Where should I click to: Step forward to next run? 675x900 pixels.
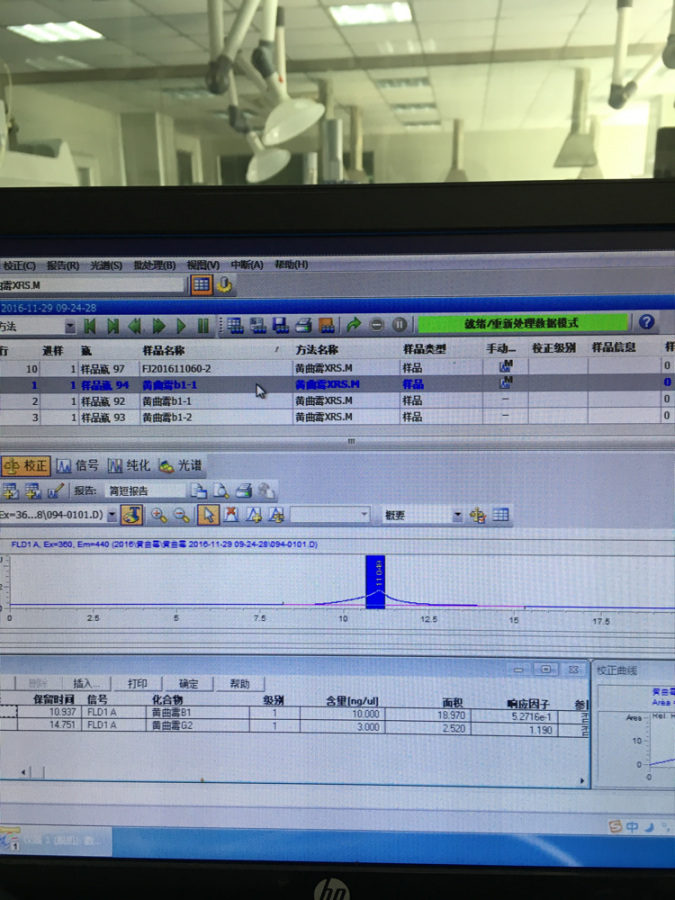pyautogui.click(x=158, y=326)
